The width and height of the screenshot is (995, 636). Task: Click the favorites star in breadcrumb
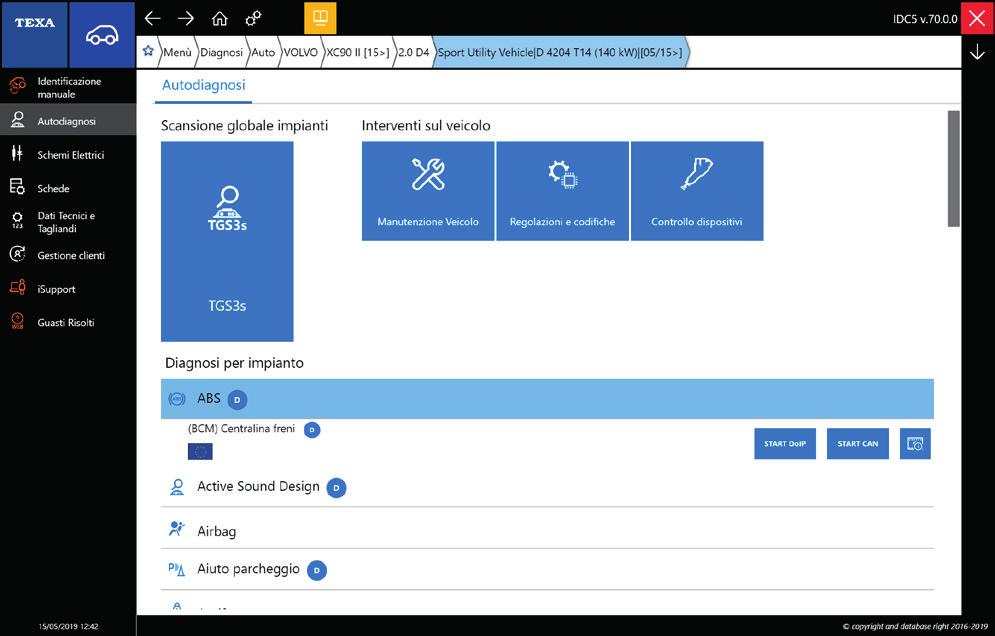(148, 51)
